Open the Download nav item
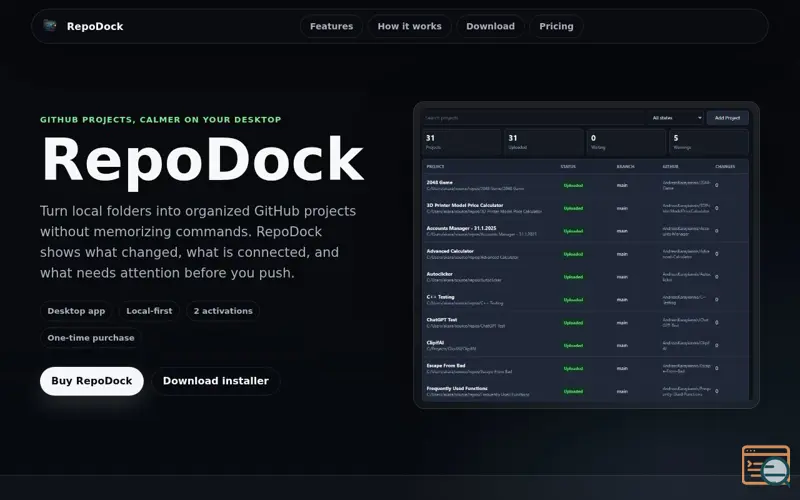Image resolution: width=800 pixels, height=500 pixels. (490, 26)
